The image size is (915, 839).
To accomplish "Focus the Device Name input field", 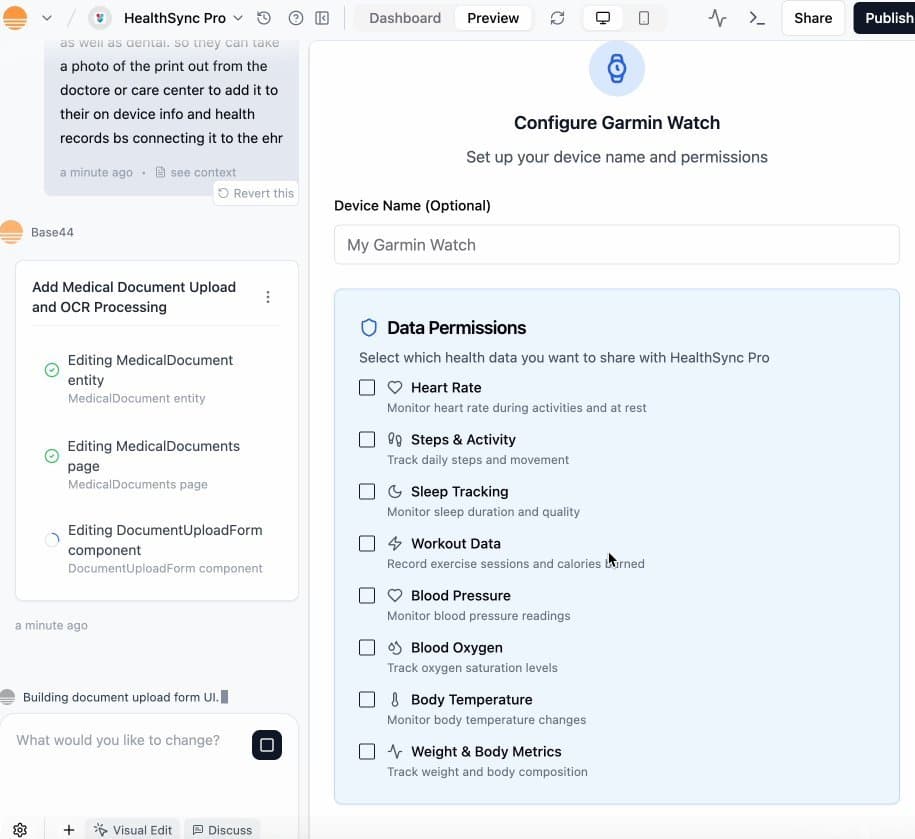I will click(617, 244).
